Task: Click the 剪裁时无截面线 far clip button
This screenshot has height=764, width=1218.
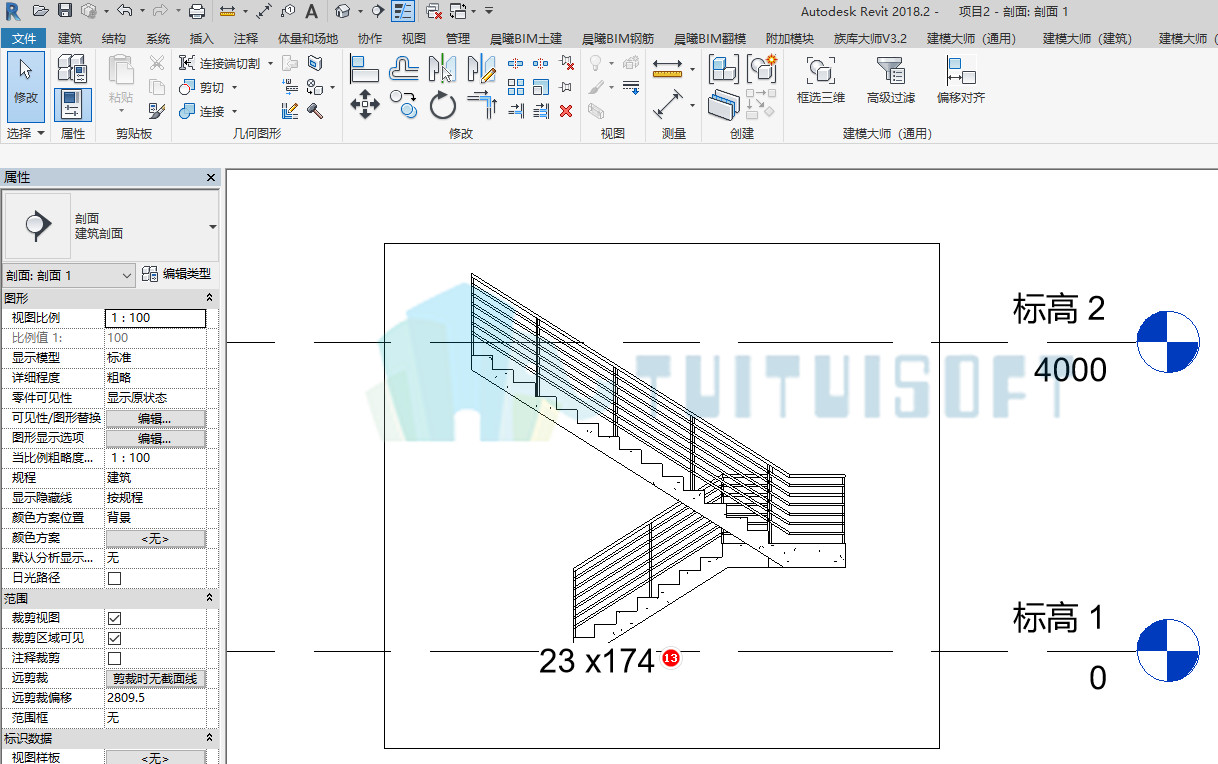Action: click(x=155, y=678)
